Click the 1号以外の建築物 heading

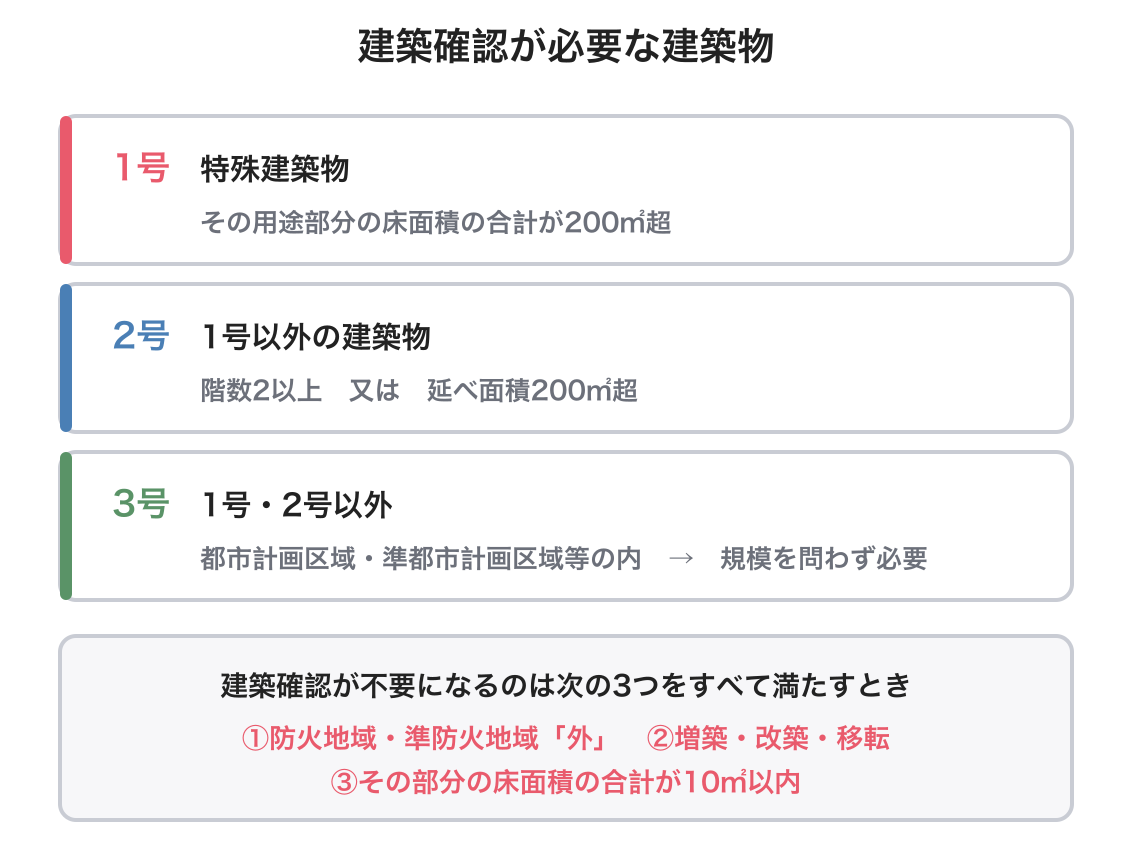tap(315, 337)
